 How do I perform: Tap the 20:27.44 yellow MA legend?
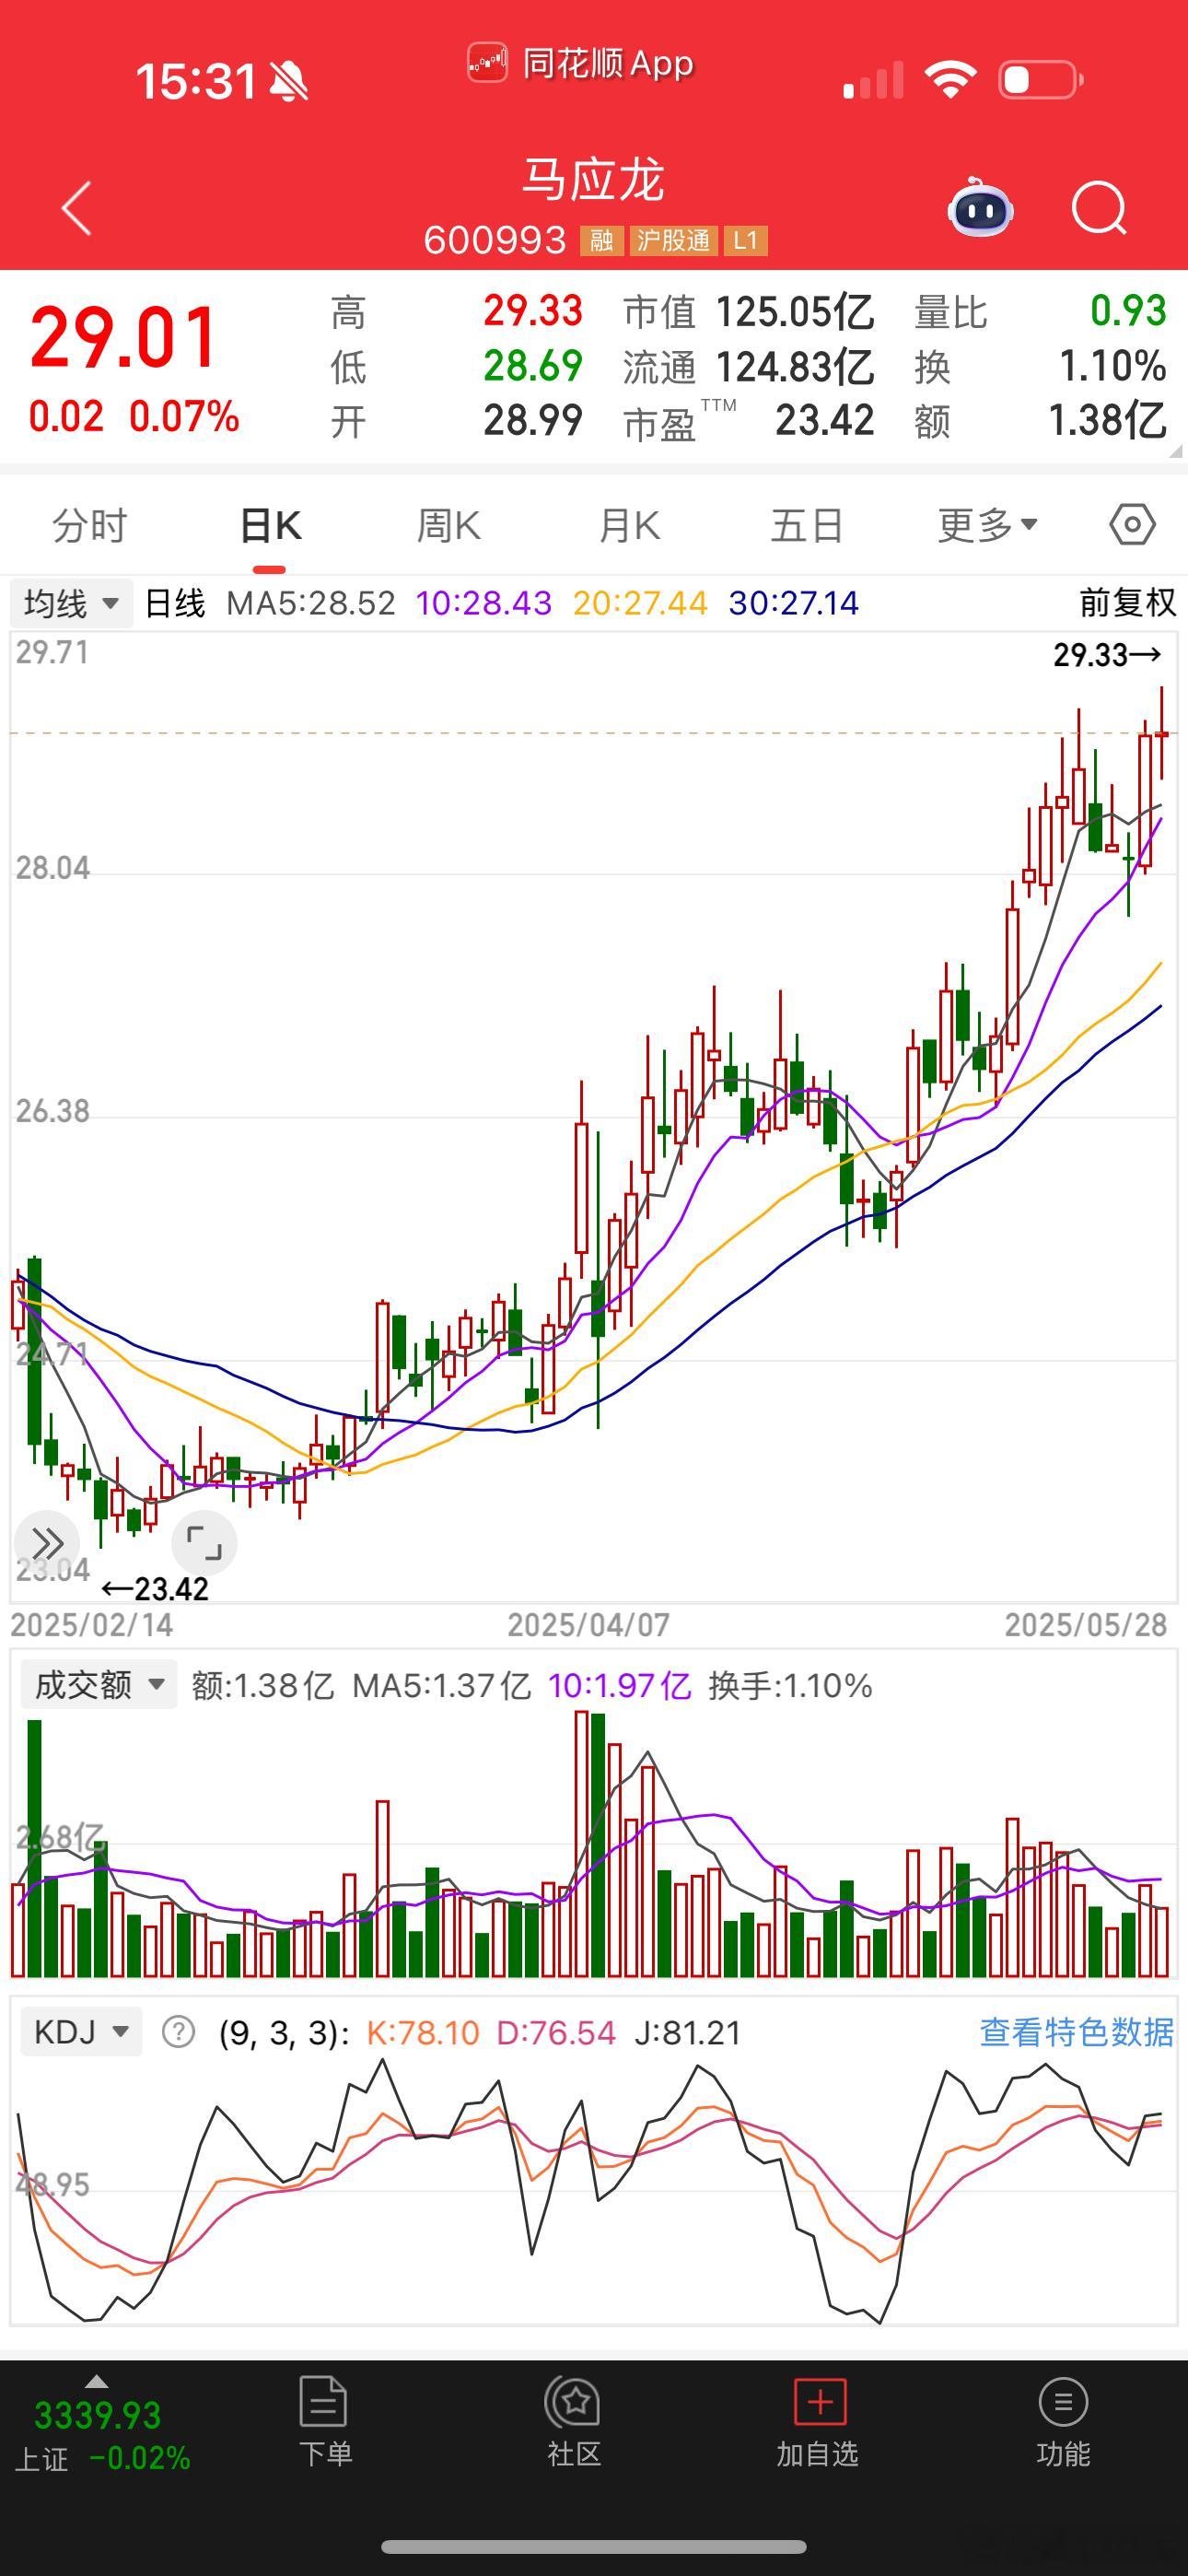point(640,603)
